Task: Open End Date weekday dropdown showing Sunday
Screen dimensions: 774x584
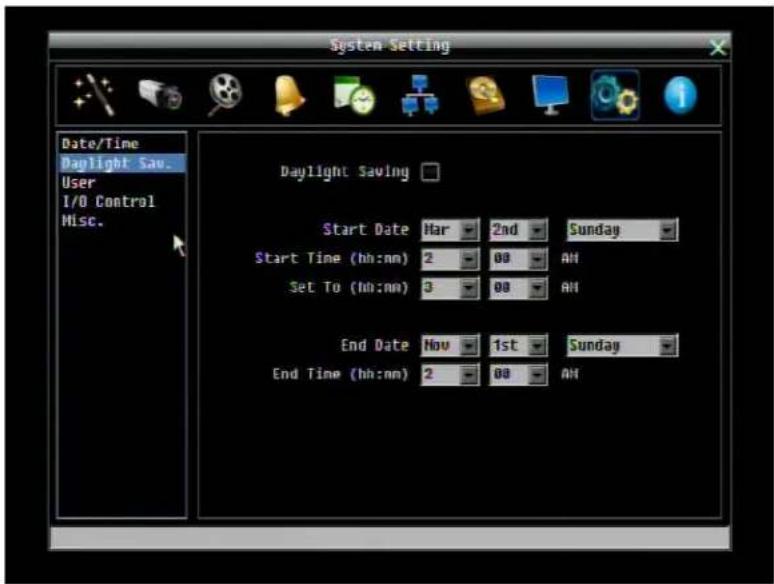Action: [622, 345]
